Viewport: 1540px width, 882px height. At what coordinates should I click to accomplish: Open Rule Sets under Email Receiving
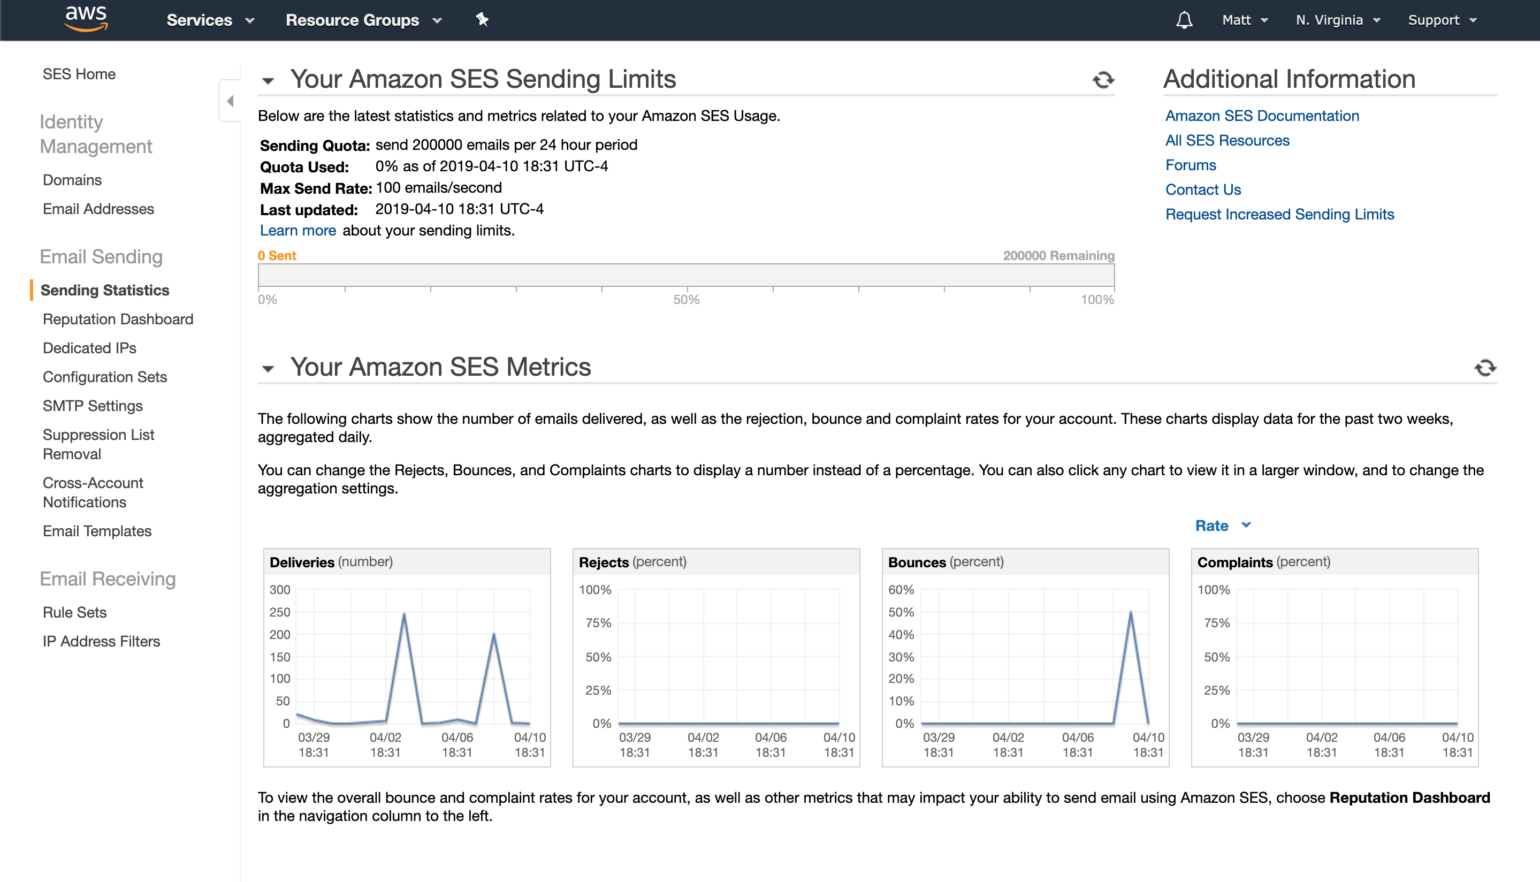click(74, 612)
